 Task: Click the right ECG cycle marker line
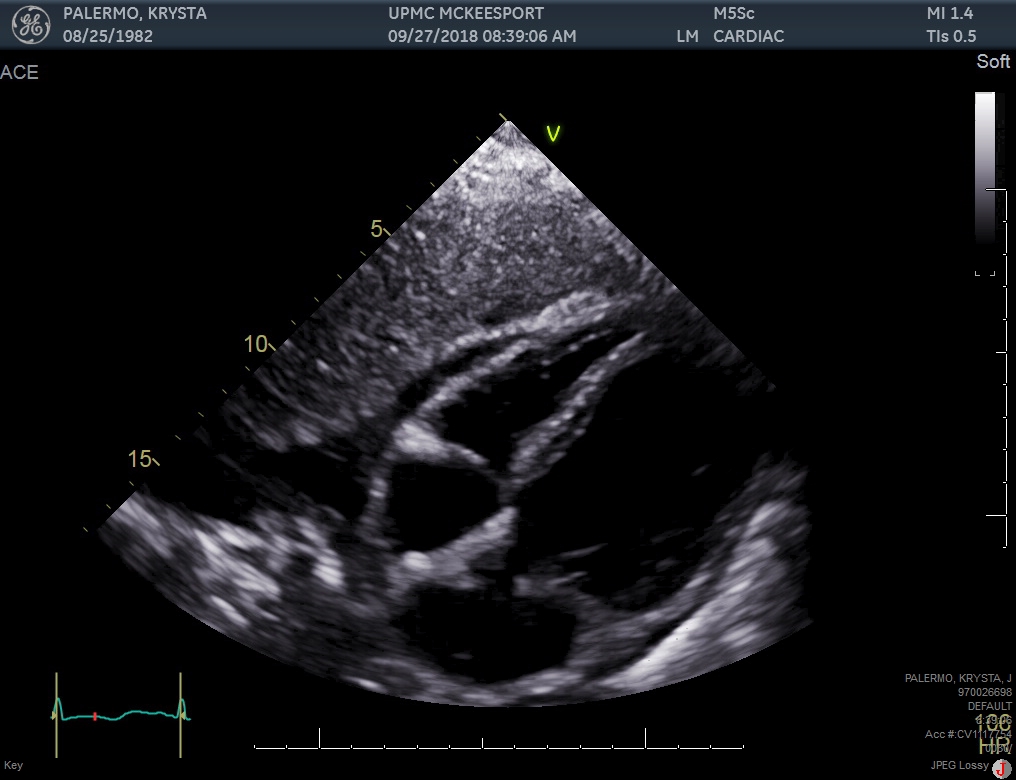181,713
